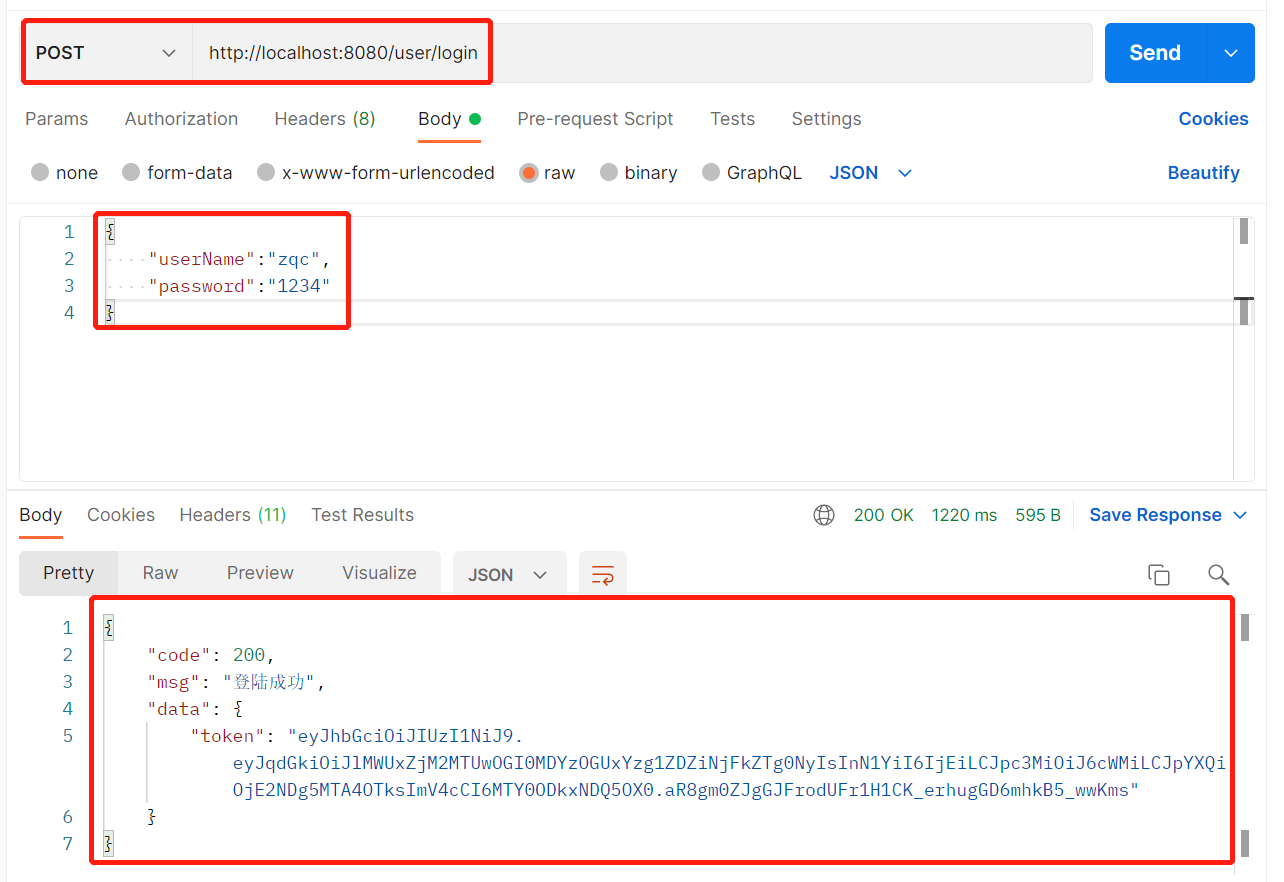Open the POST method dropdown
The height and width of the screenshot is (882, 1284).
tap(107, 53)
